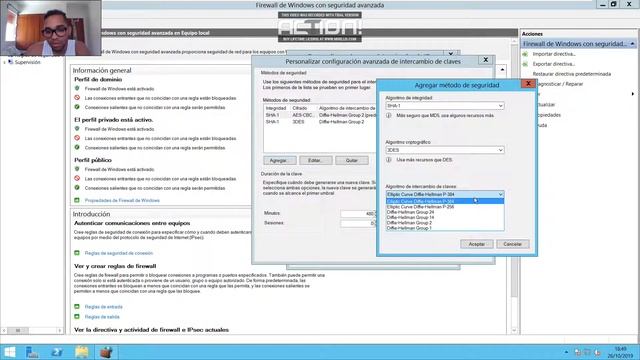The width and height of the screenshot is (640, 360).
Task: Expand the submenu arrow in the Acciones pane
Action: point(633,94)
